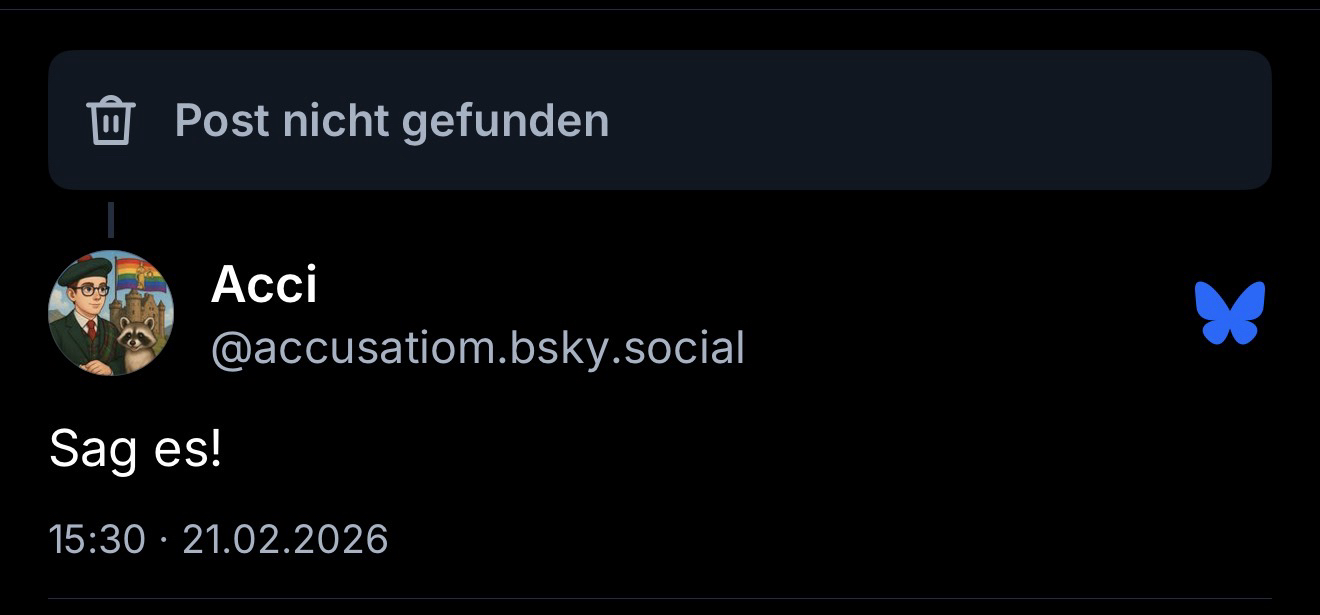Click the date 21.02.2026
The height and width of the screenshot is (615, 1320).
[285, 540]
